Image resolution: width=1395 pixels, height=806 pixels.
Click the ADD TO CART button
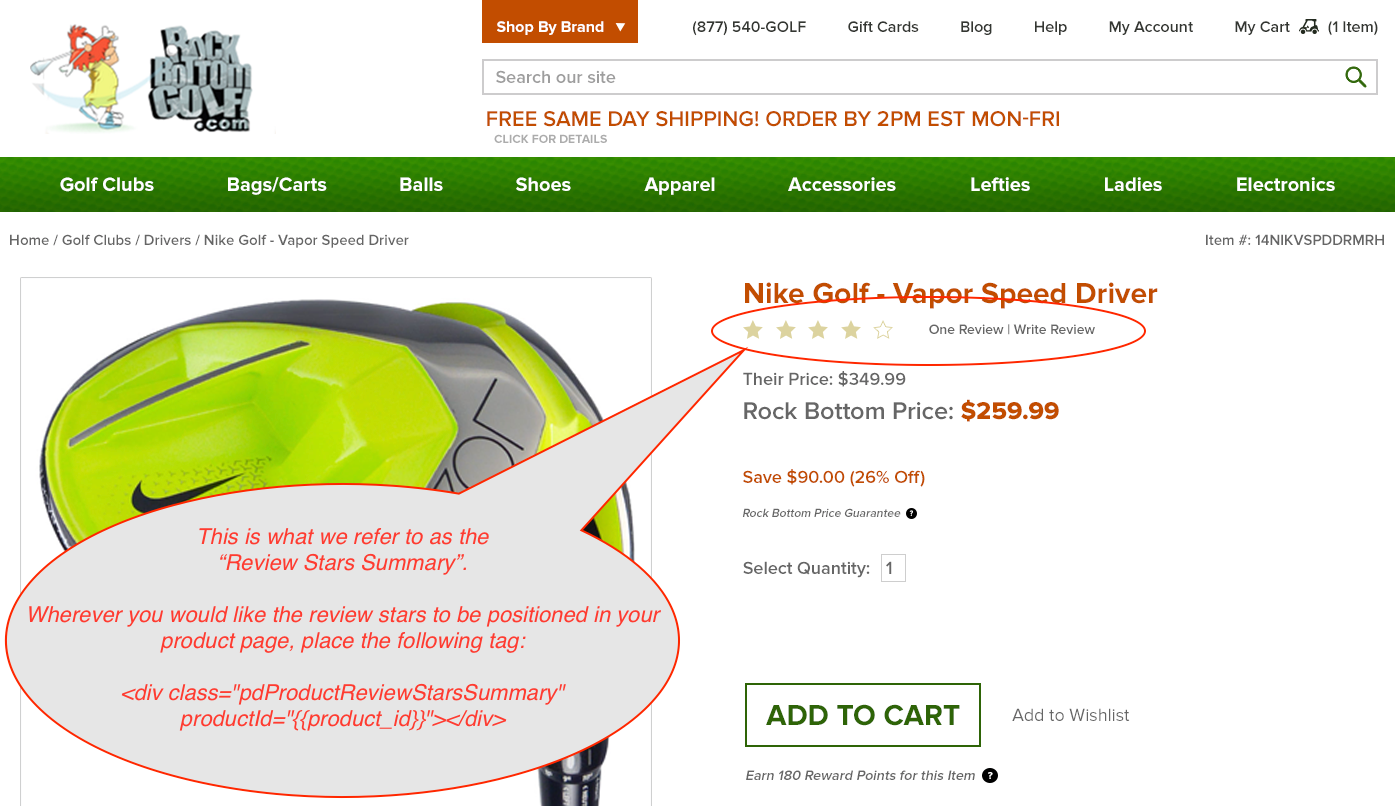[x=863, y=715]
